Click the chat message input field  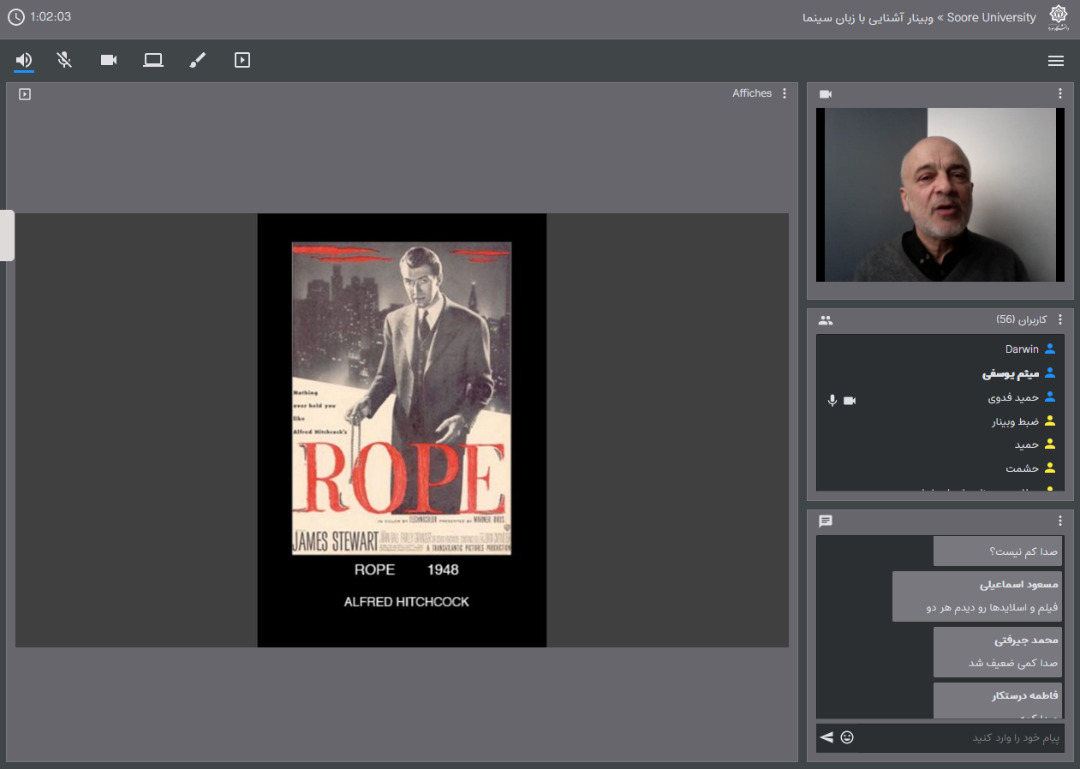961,737
